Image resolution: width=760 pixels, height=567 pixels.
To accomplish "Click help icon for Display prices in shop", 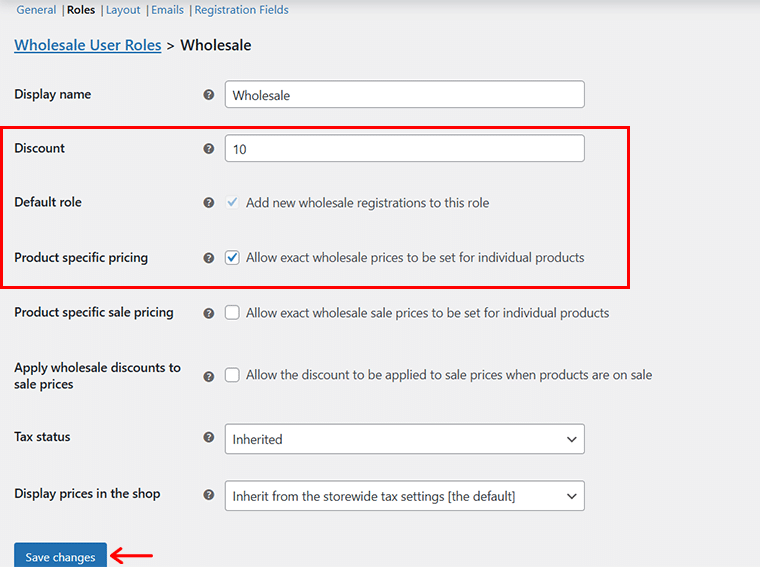I will click(x=208, y=494).
